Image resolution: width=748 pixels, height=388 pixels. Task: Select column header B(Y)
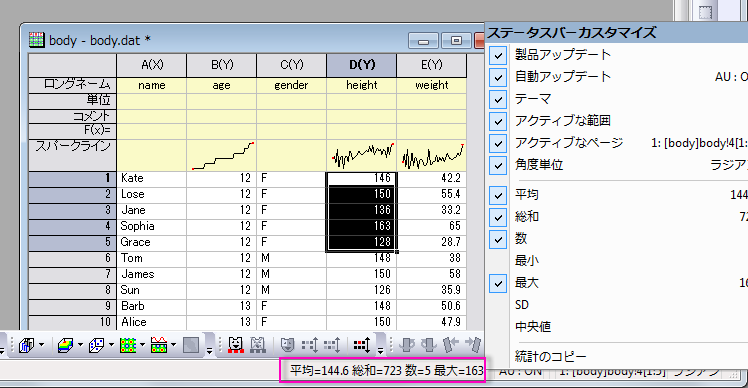pyautogui.click(x=222, y=65)
